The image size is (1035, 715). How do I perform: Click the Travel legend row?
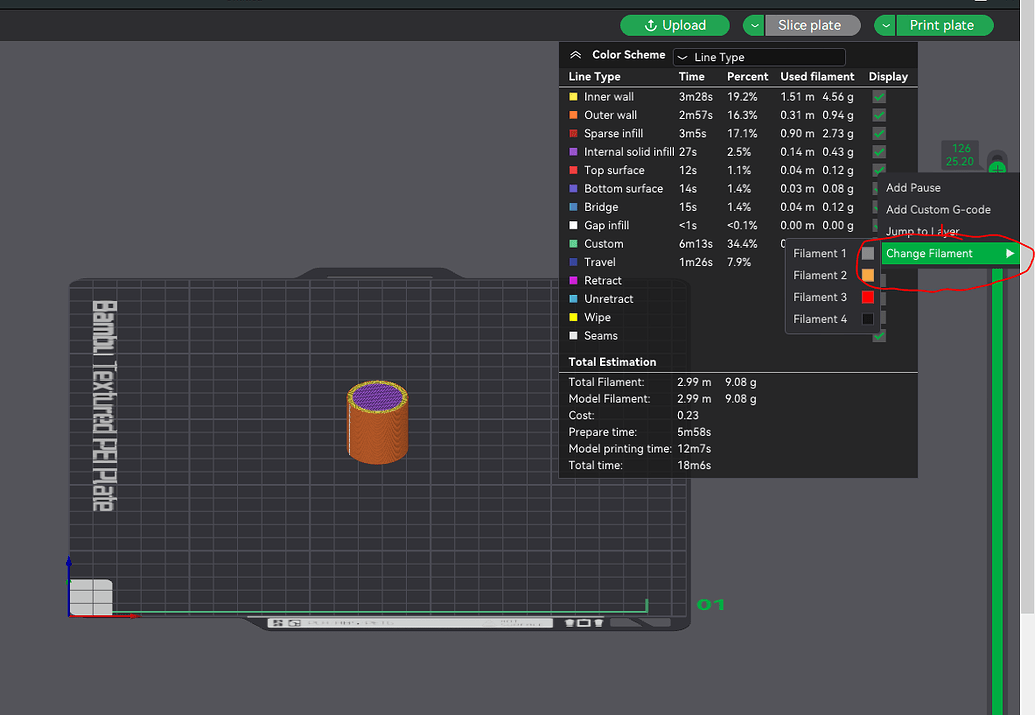point(675,263)
